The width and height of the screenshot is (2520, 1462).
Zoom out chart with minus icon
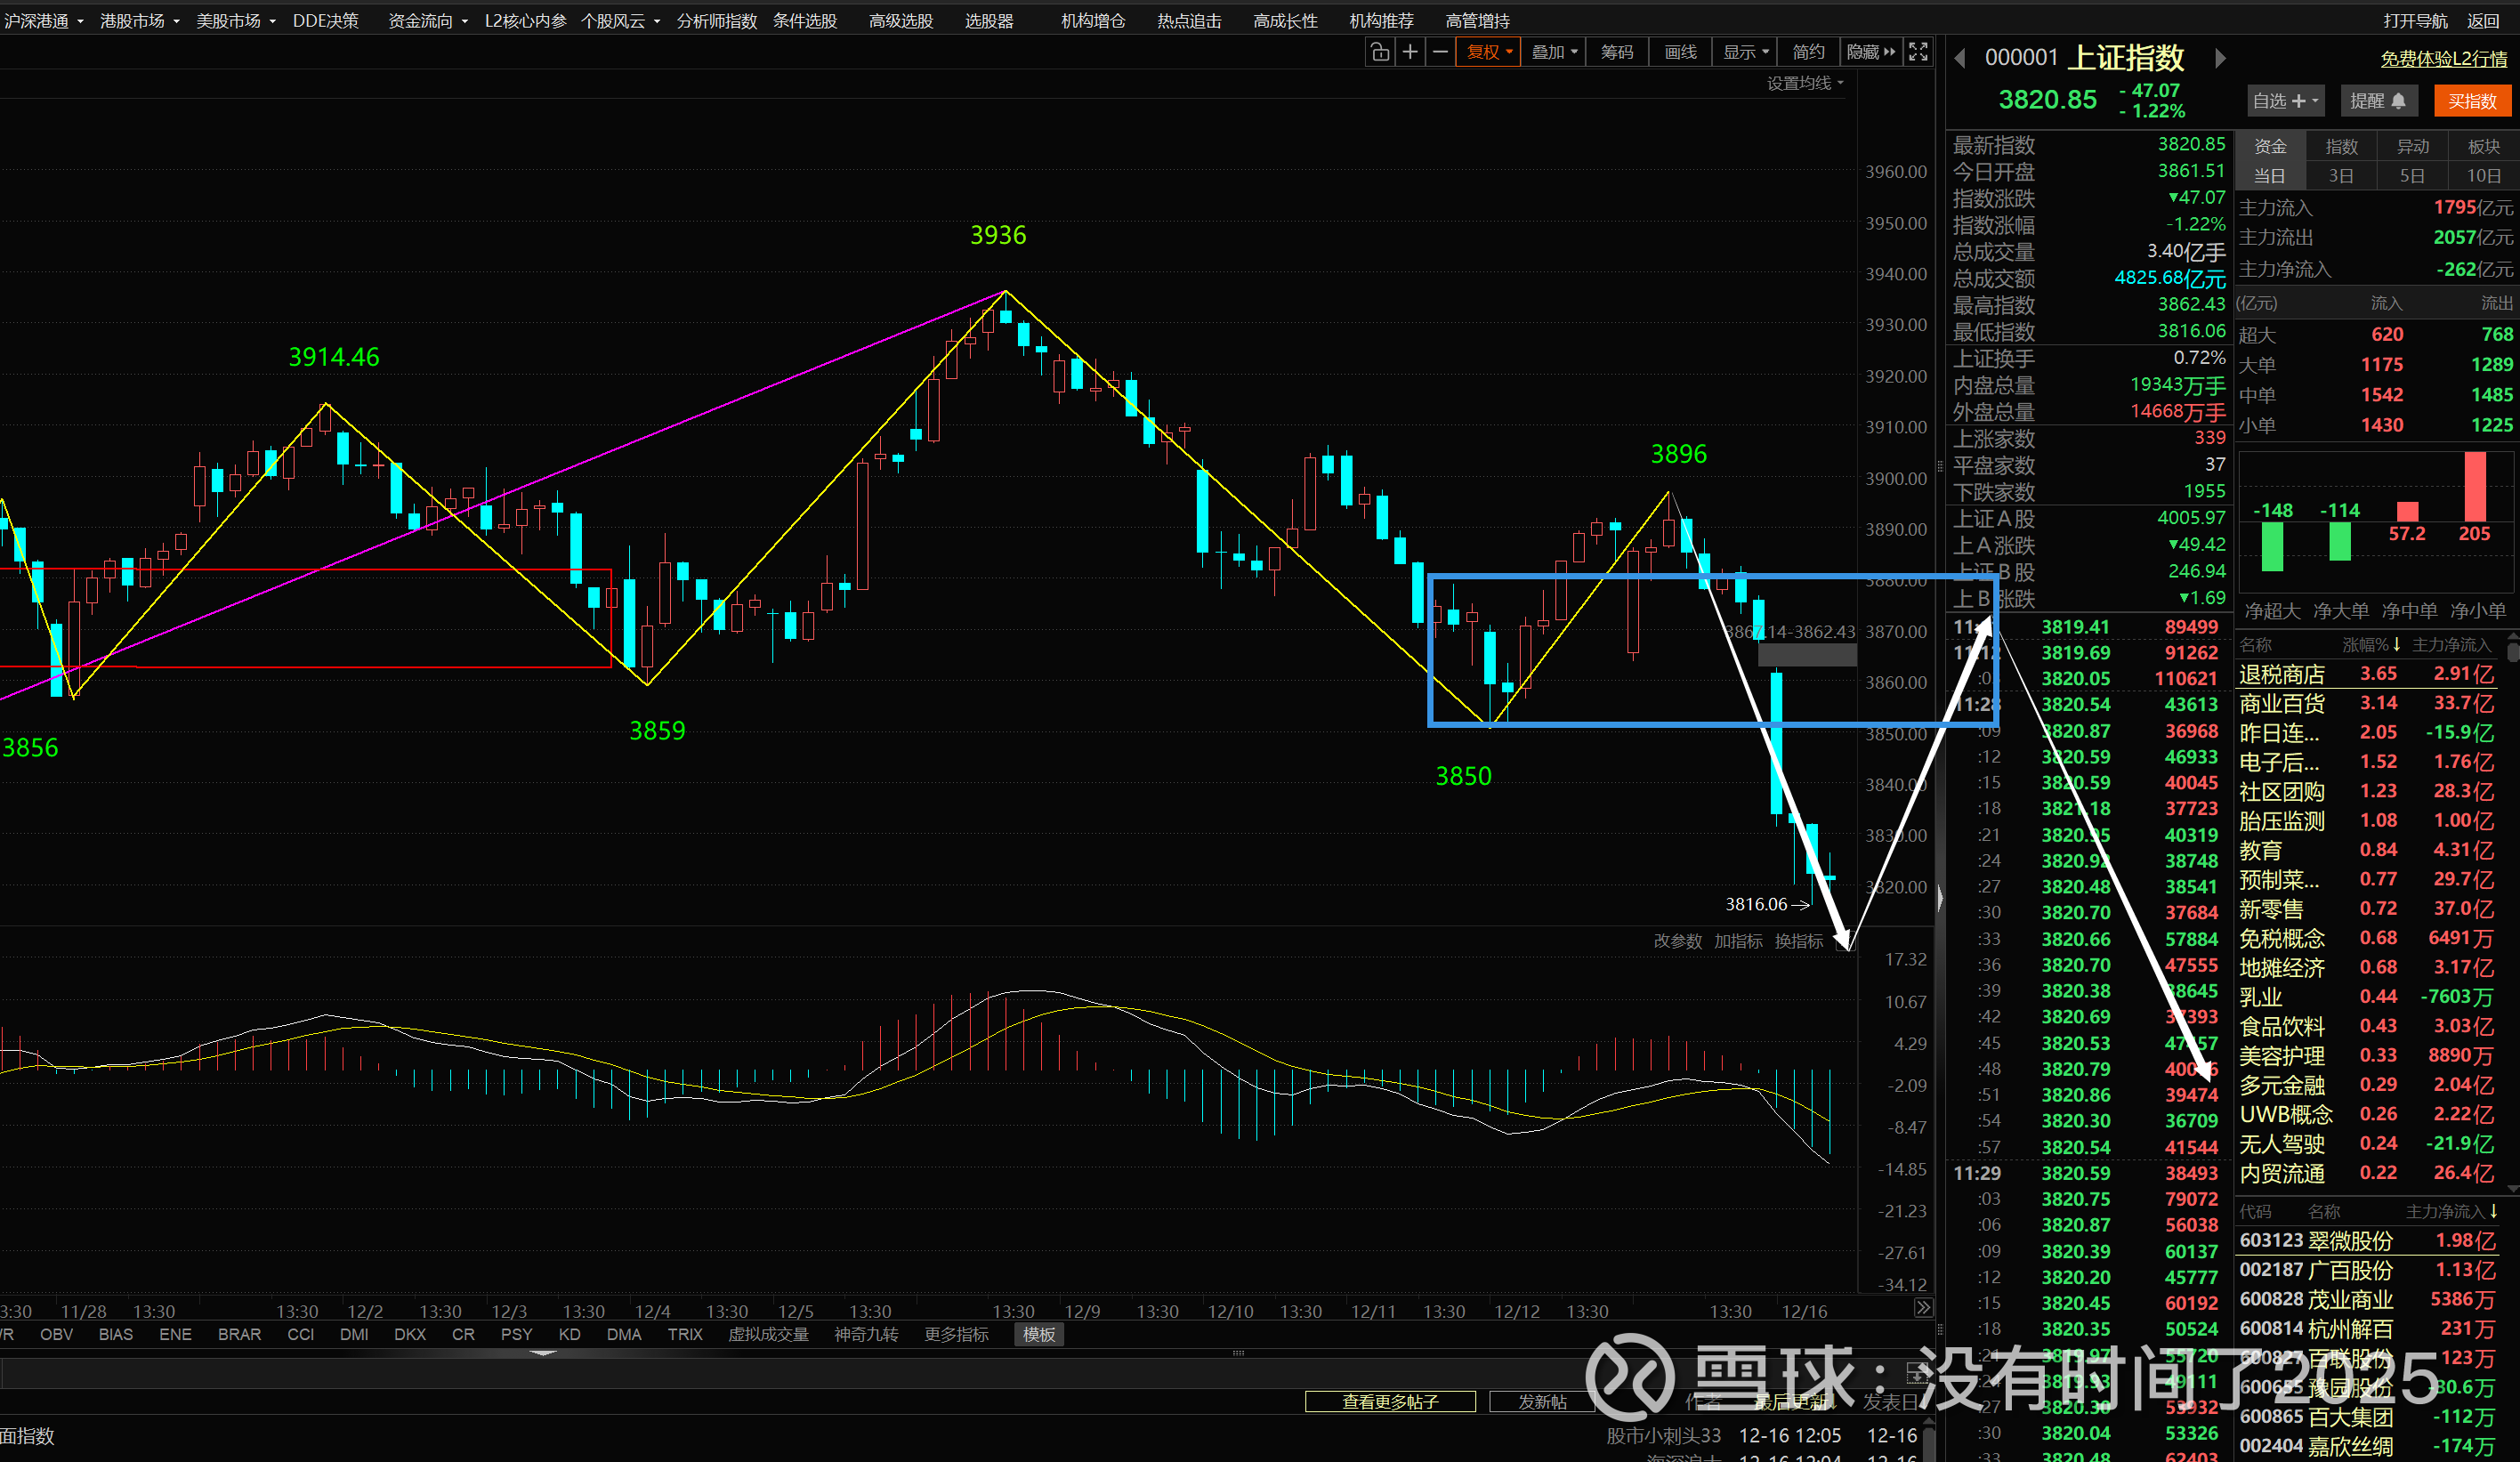click(x=1440, y=52)
